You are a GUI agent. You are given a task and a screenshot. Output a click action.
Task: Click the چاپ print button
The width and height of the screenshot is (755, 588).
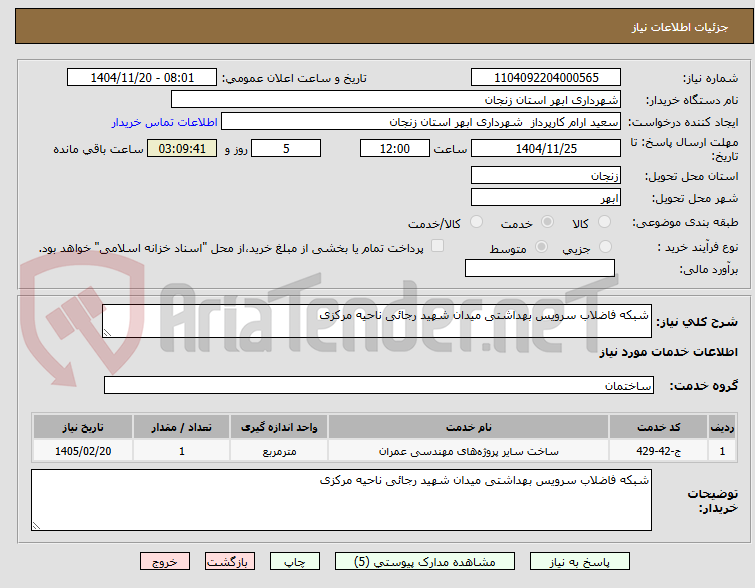295,562
